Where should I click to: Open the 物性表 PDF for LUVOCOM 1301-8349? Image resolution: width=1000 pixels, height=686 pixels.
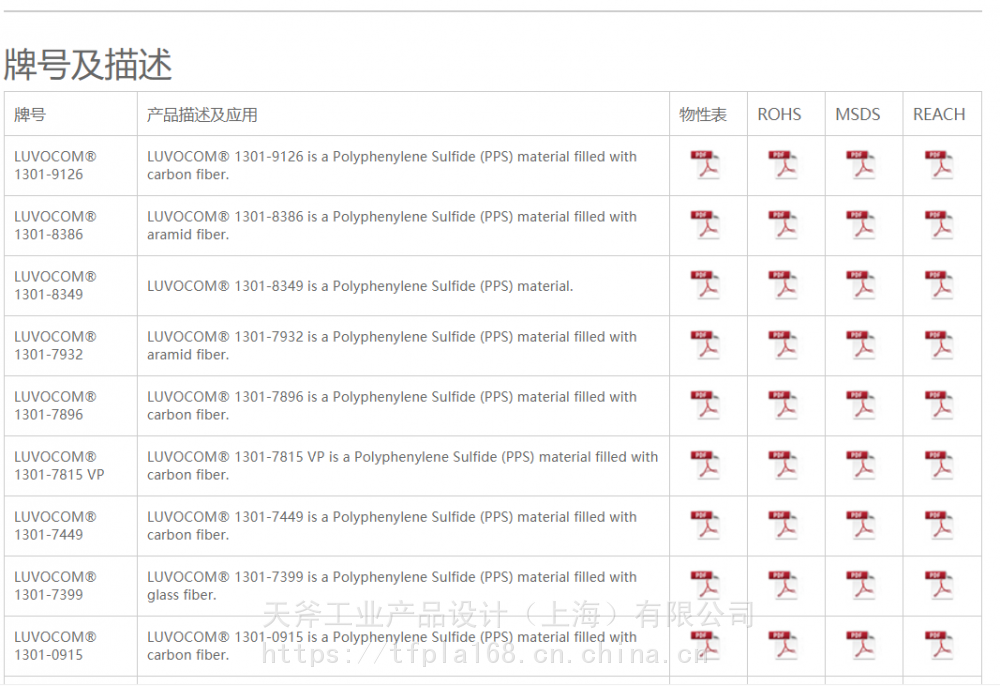click(x=705, y=285)
